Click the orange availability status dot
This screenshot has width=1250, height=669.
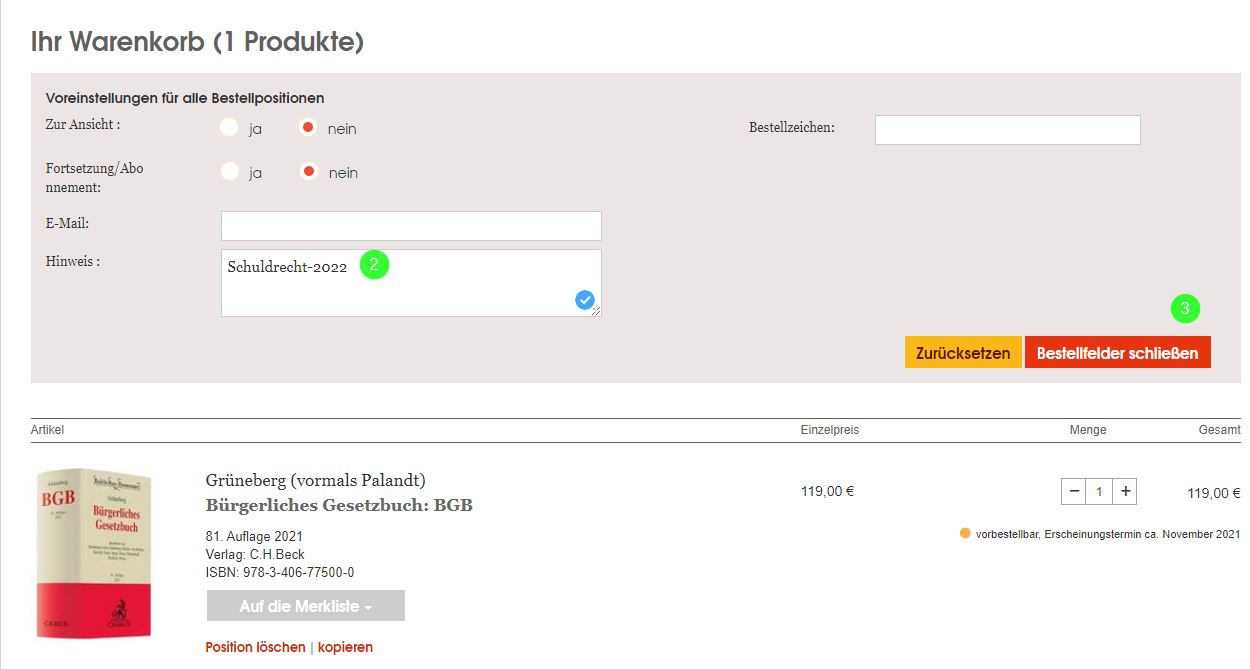pos(965,534)
